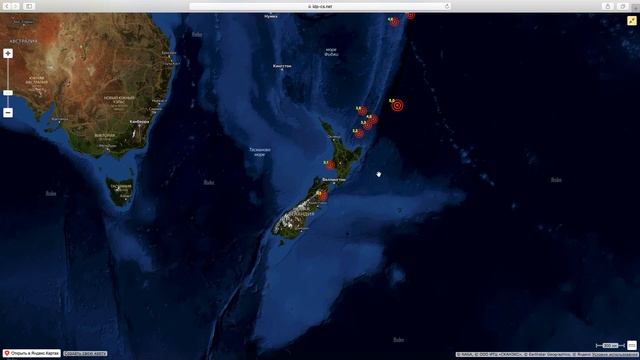Click the 'Создать свою карту' link

click(x=85, y=353)
